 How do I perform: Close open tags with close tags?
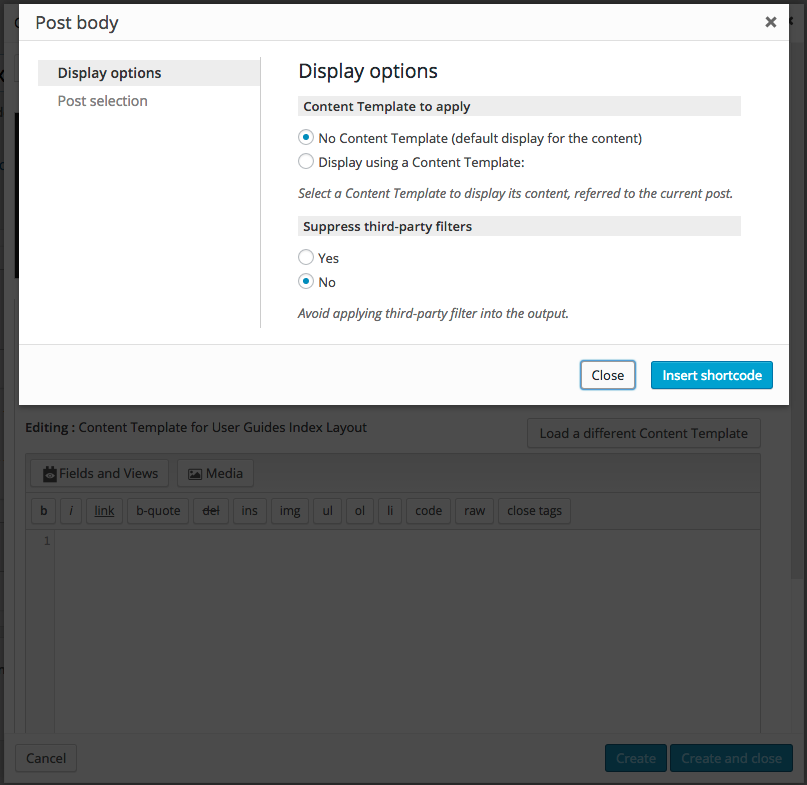534,511
